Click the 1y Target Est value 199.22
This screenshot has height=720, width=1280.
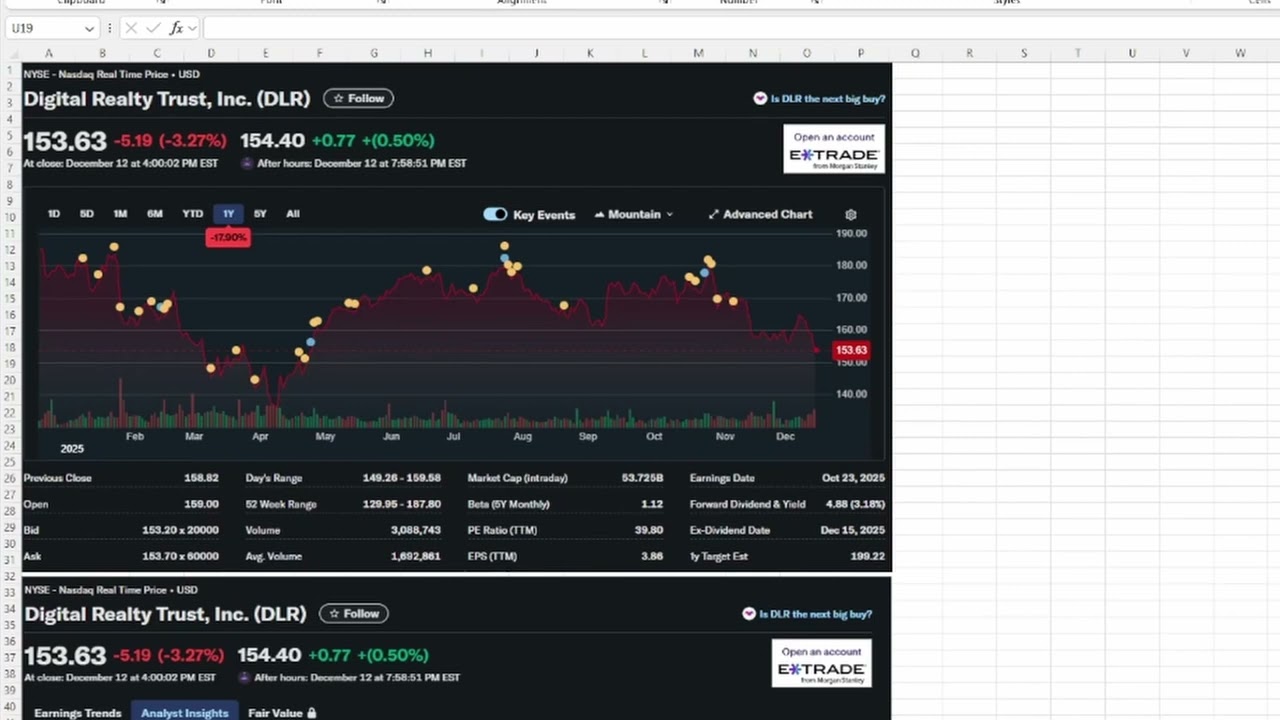coord(868,556)
